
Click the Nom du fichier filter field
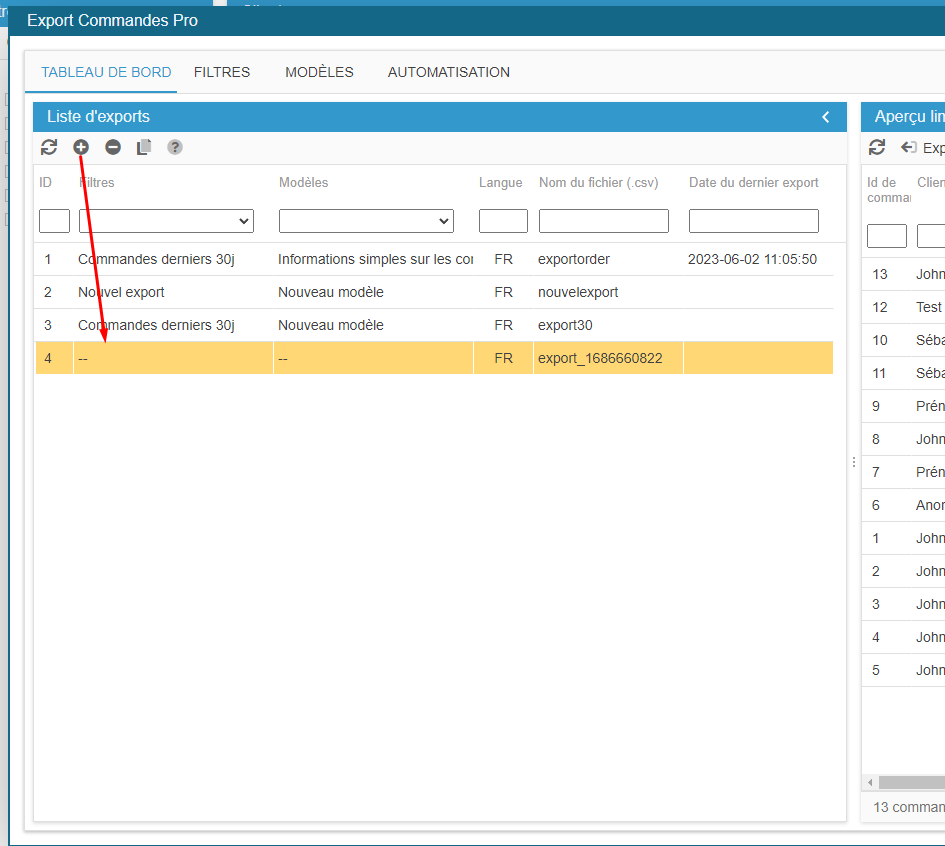pyautogui.click(x=603, y=221)
